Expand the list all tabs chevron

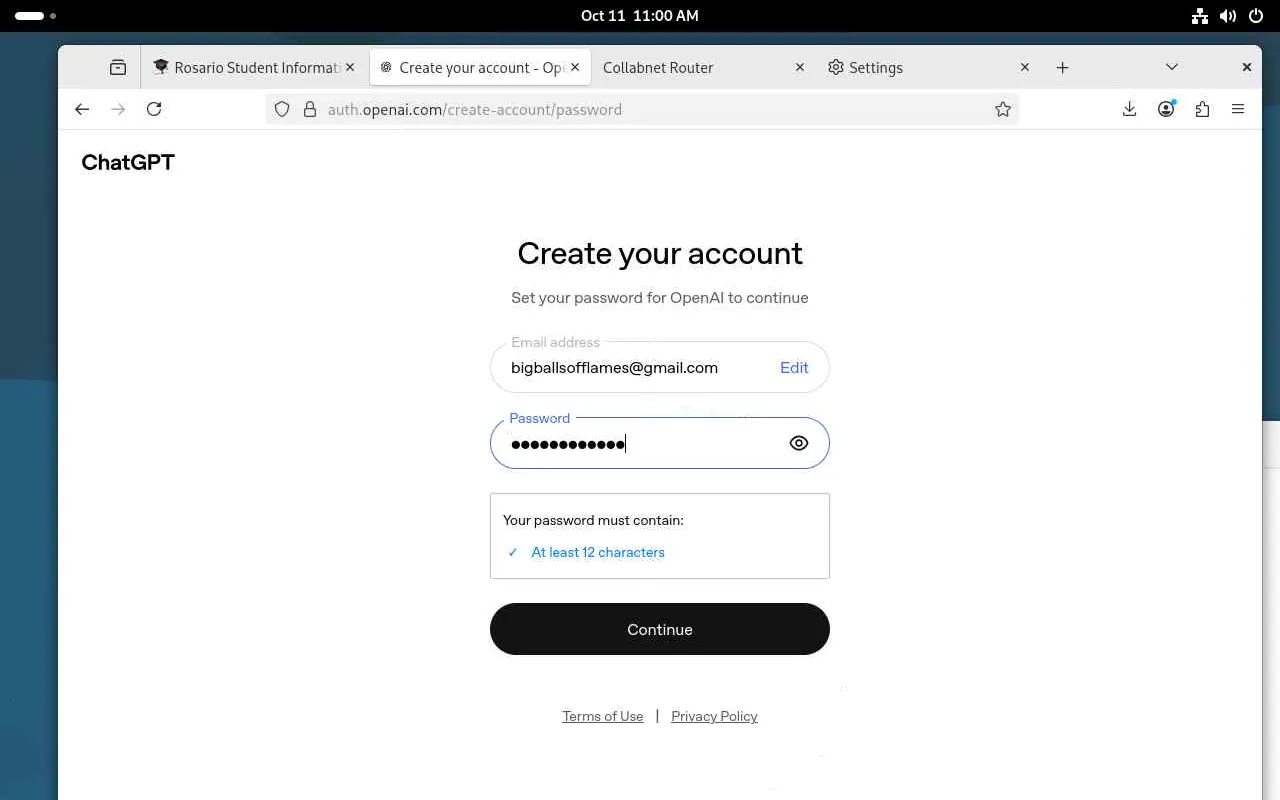[1172, 67]
